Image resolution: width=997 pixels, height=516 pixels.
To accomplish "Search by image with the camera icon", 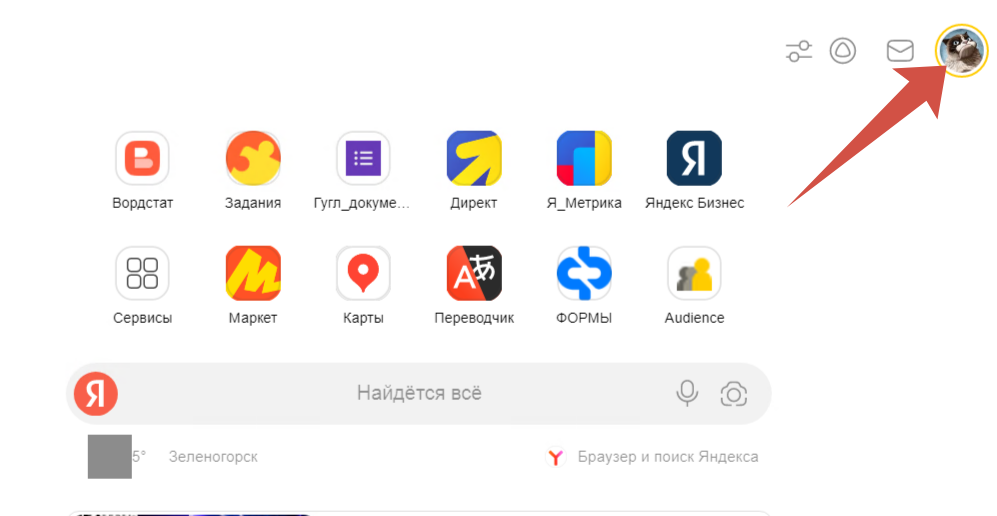I will (733, 395).
